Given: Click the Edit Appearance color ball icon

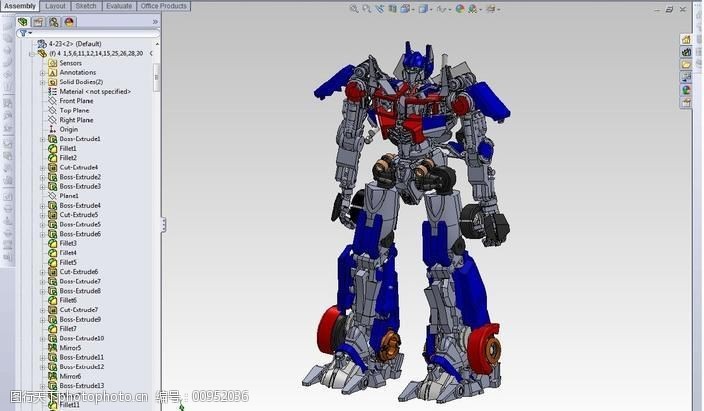Looking at the screenshot, I should (x=460, y=9).
